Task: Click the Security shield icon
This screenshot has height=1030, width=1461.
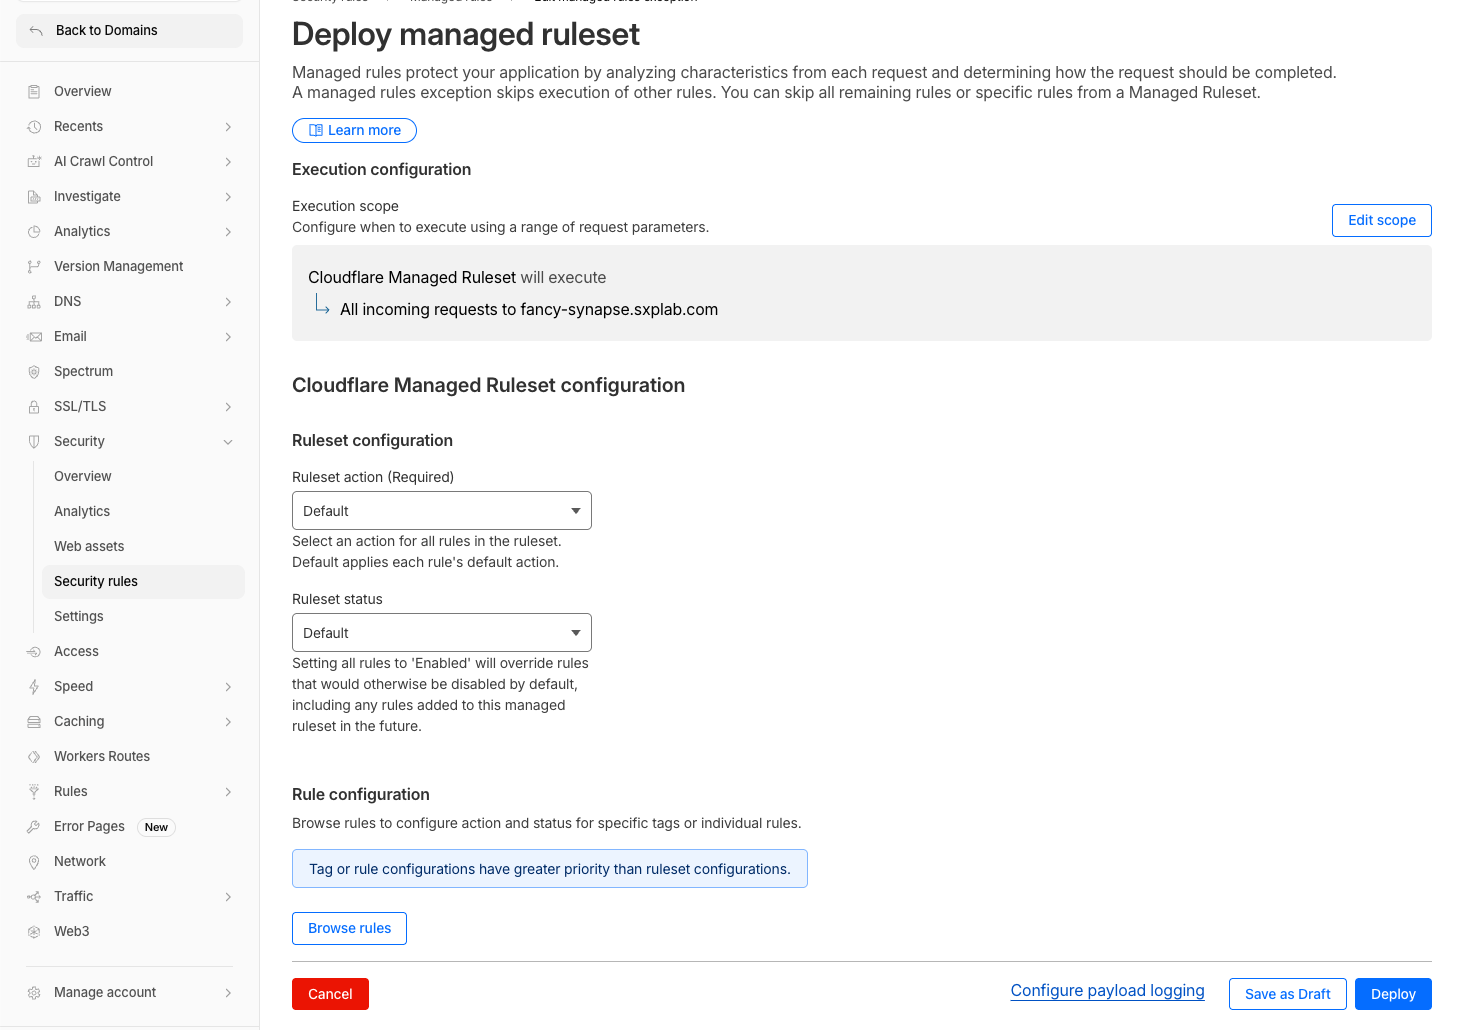Action: 34,441
